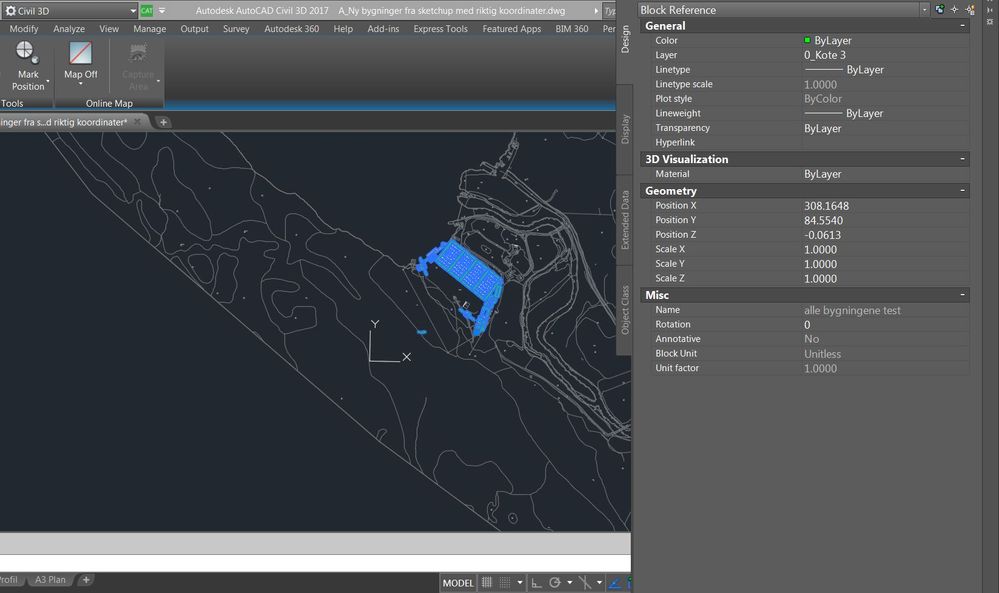Open Quick Select in Properties palette
Viewport: 999px width, 593px height.
[x=970, y=10]
